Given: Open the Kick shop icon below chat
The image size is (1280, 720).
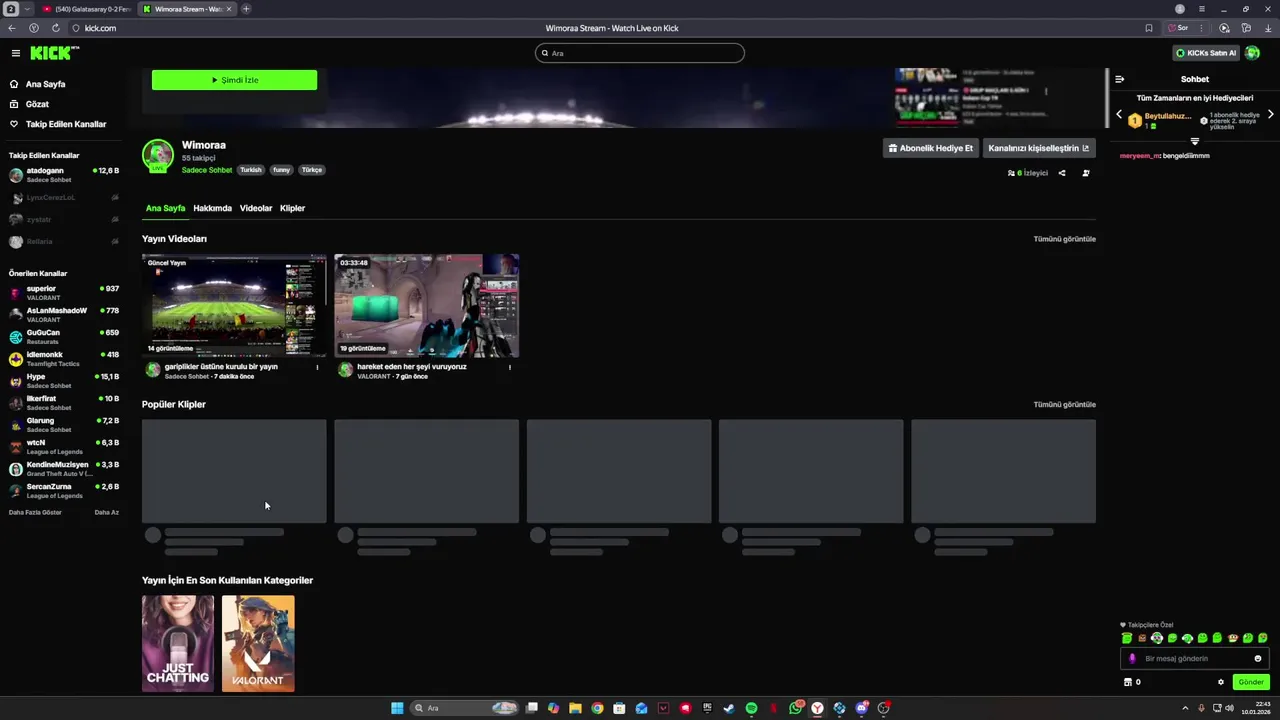Looking at the screenshot, I should click(1128, 682).
